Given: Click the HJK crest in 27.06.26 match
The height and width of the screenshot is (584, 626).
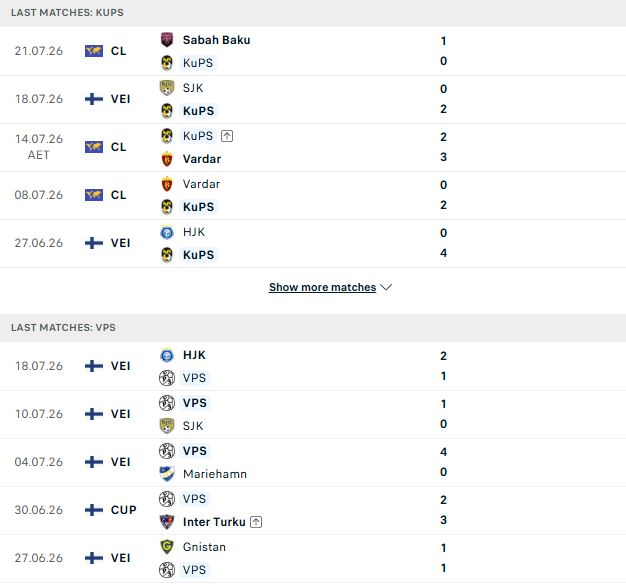Looking at the screenshot, I should (166, 232).
